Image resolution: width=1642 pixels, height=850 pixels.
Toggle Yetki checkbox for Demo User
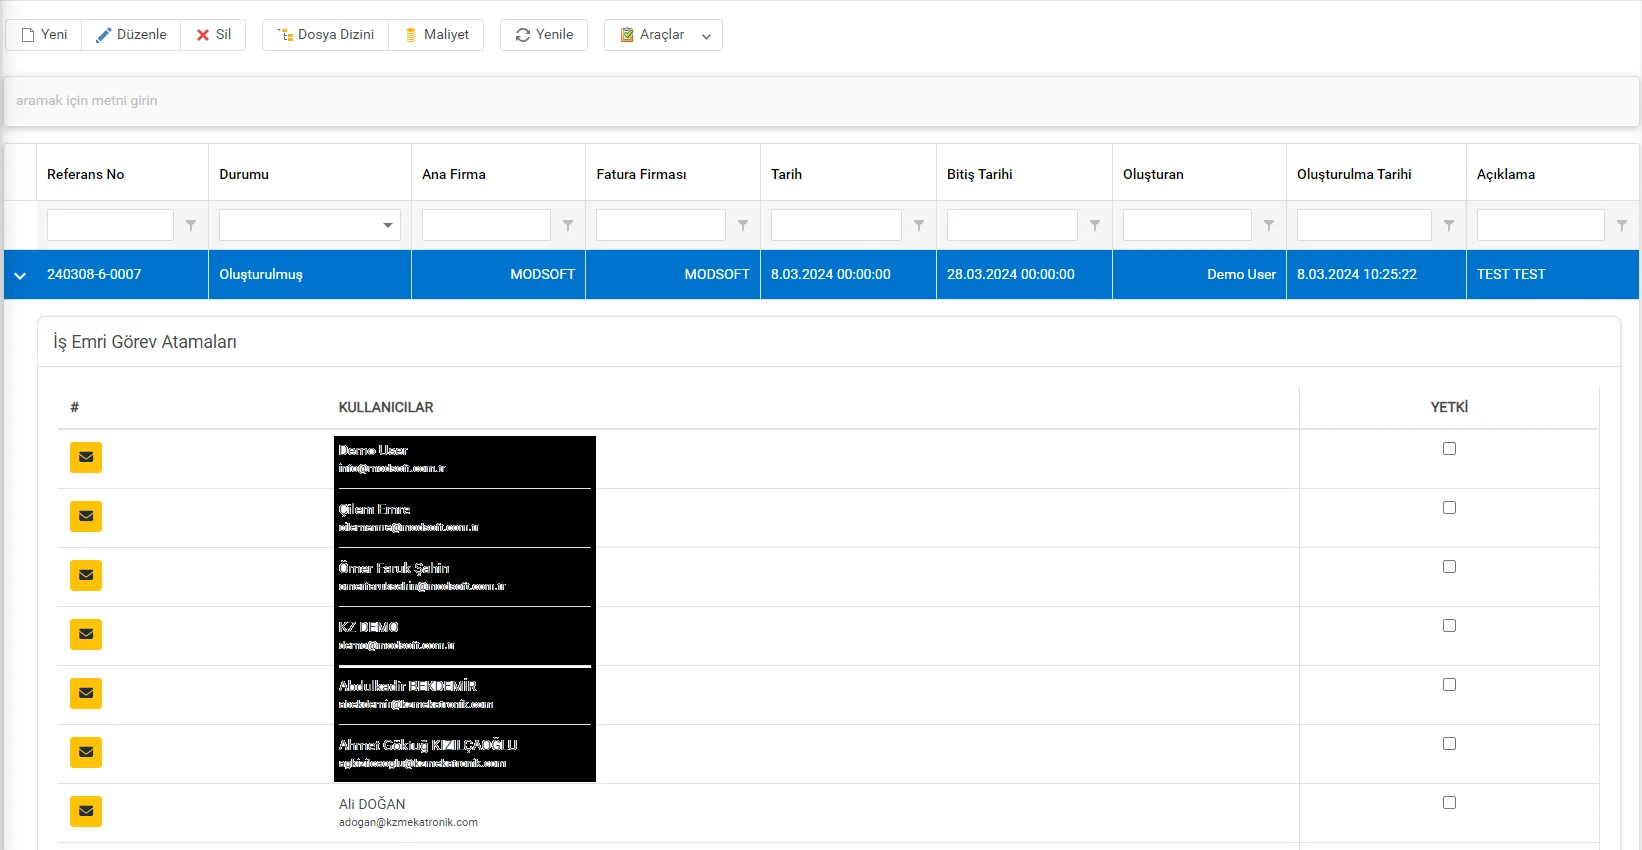click(x=1449, y=449)
